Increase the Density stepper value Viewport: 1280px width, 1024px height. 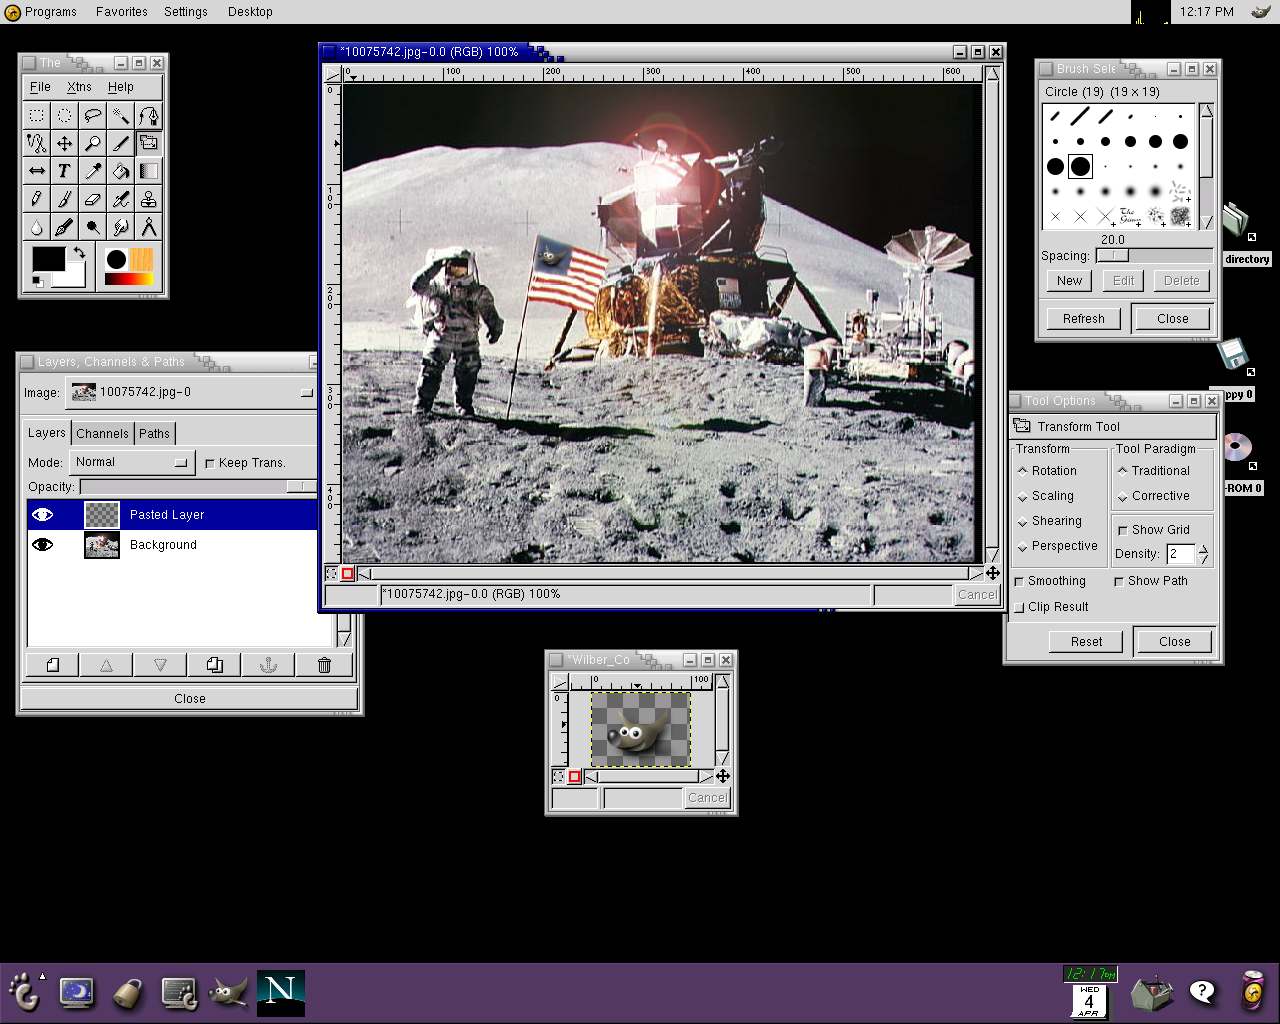point(1203,548)
